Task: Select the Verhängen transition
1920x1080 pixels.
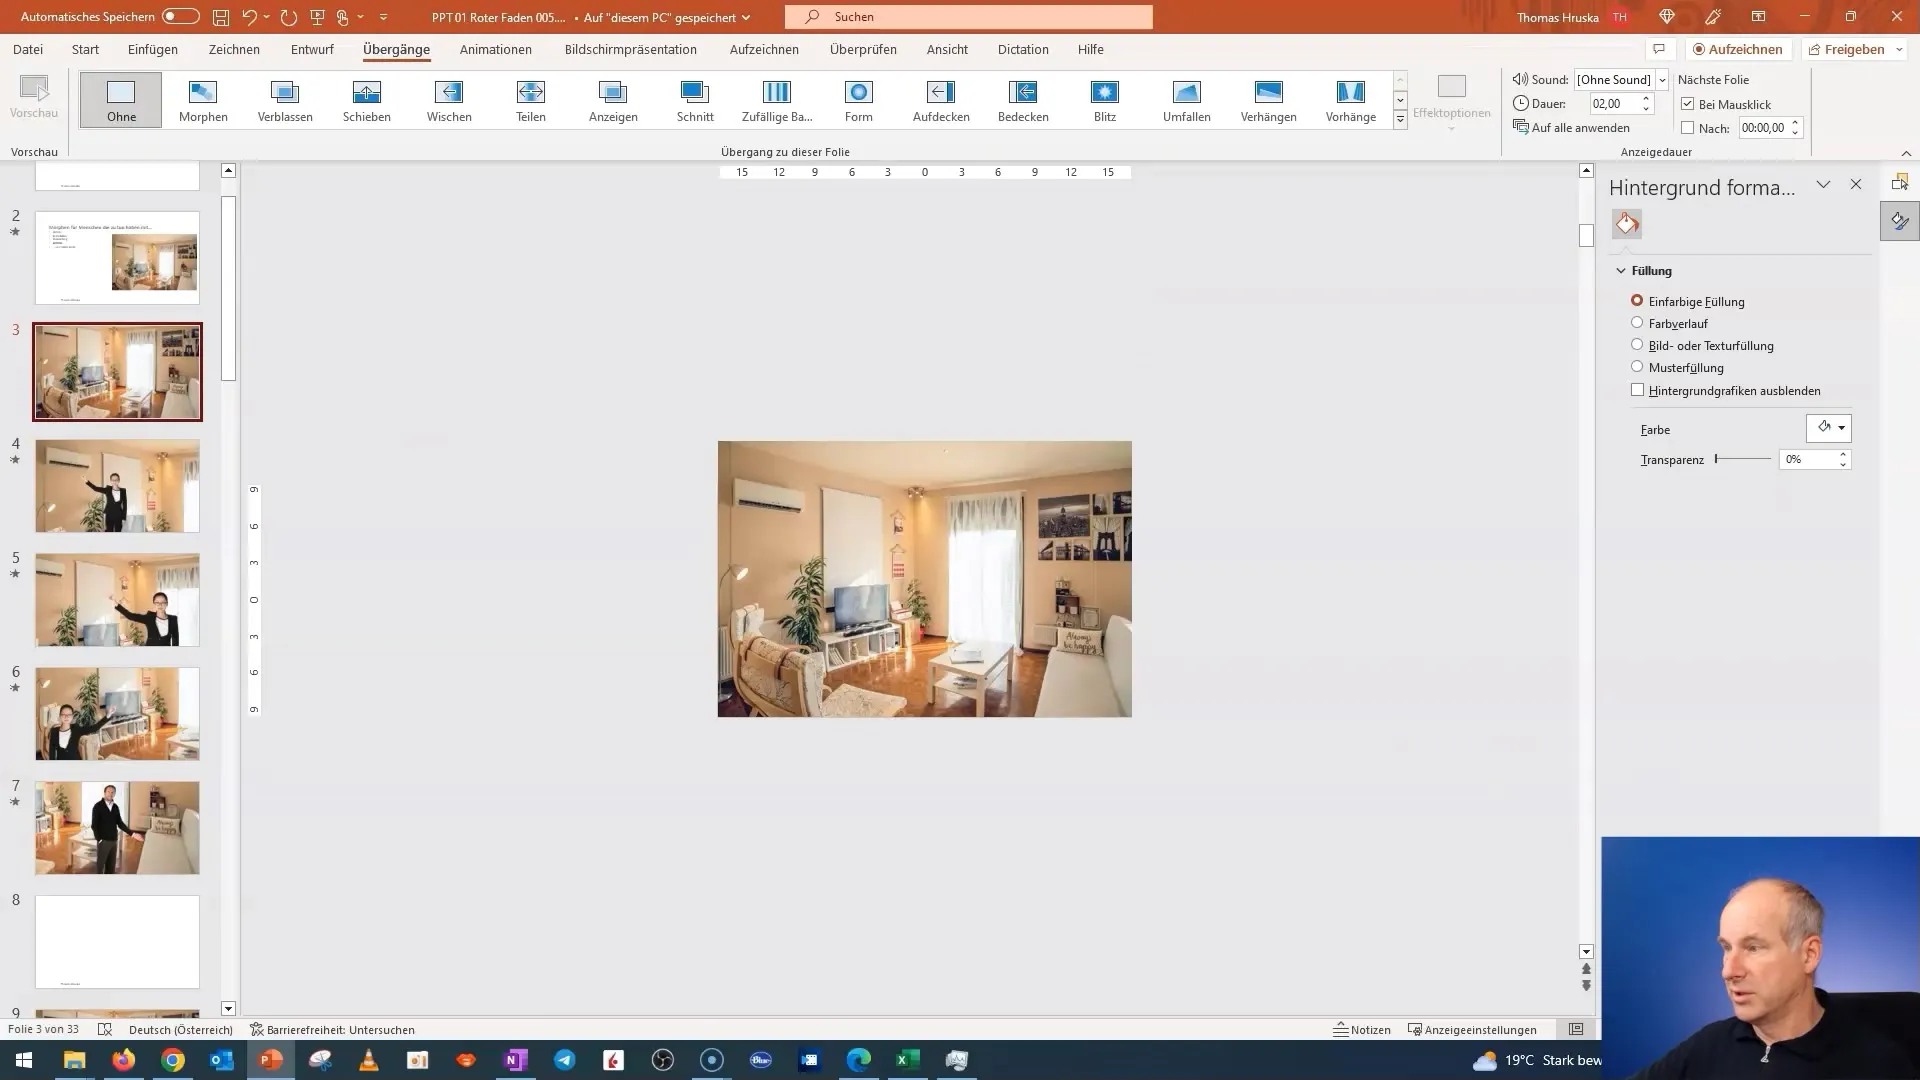Action: pos(1269,100)
